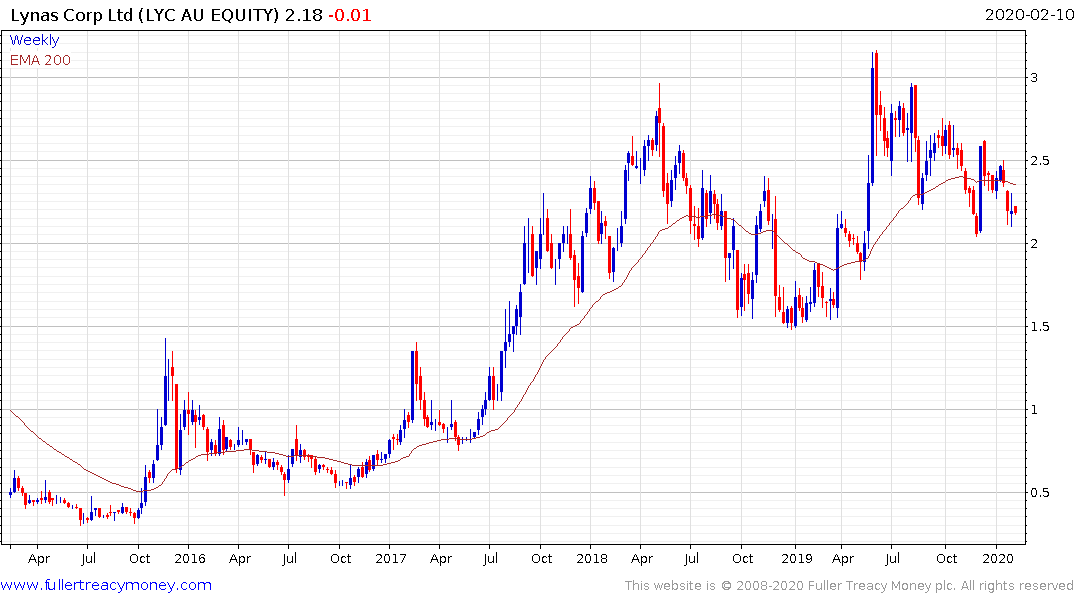Open the www.fullertreacymoney.com link
Screen dimensions: 1075x600
click(106, 585)
